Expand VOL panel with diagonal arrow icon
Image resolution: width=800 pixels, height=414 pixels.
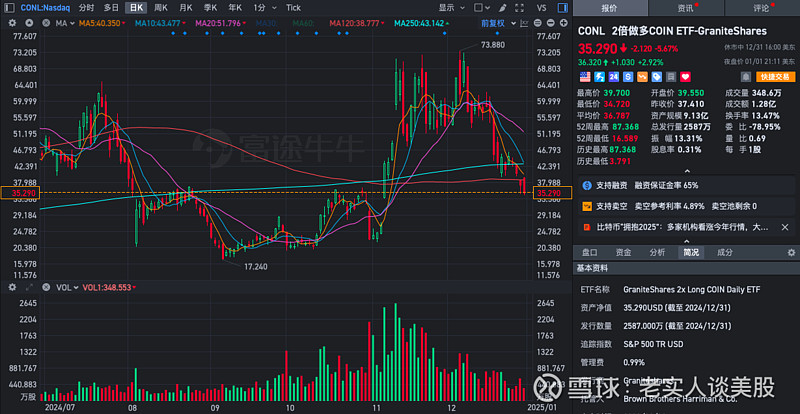[x=29, y=287]
